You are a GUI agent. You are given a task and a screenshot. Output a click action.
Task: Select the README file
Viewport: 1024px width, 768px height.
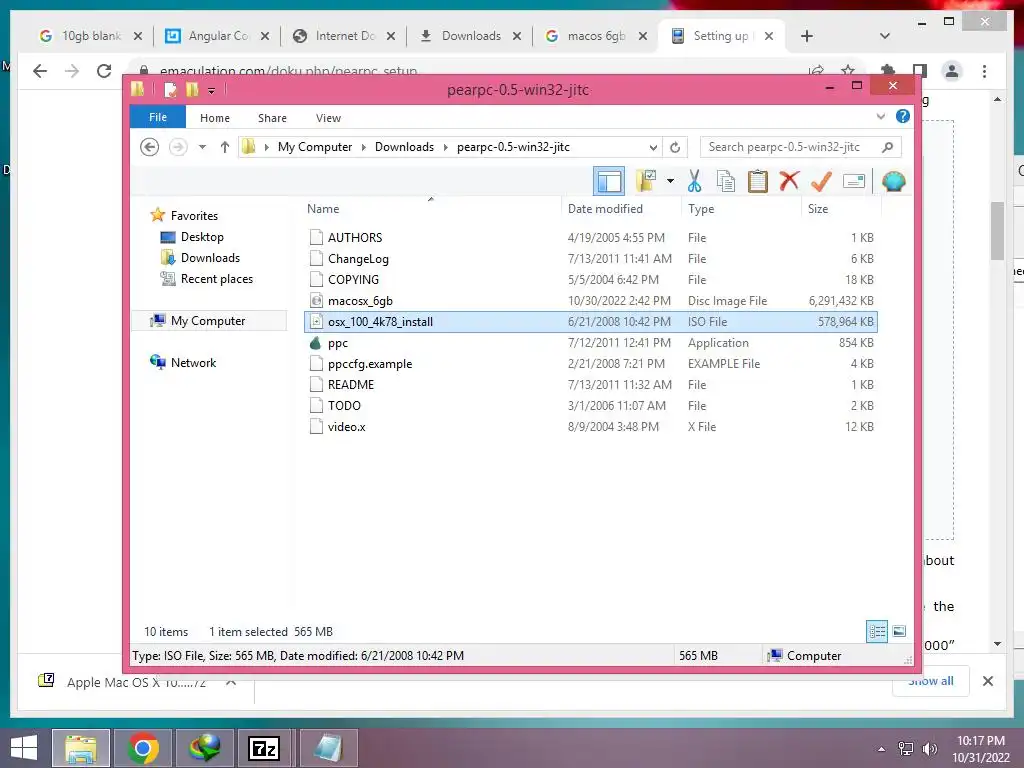tap(590, 384)
